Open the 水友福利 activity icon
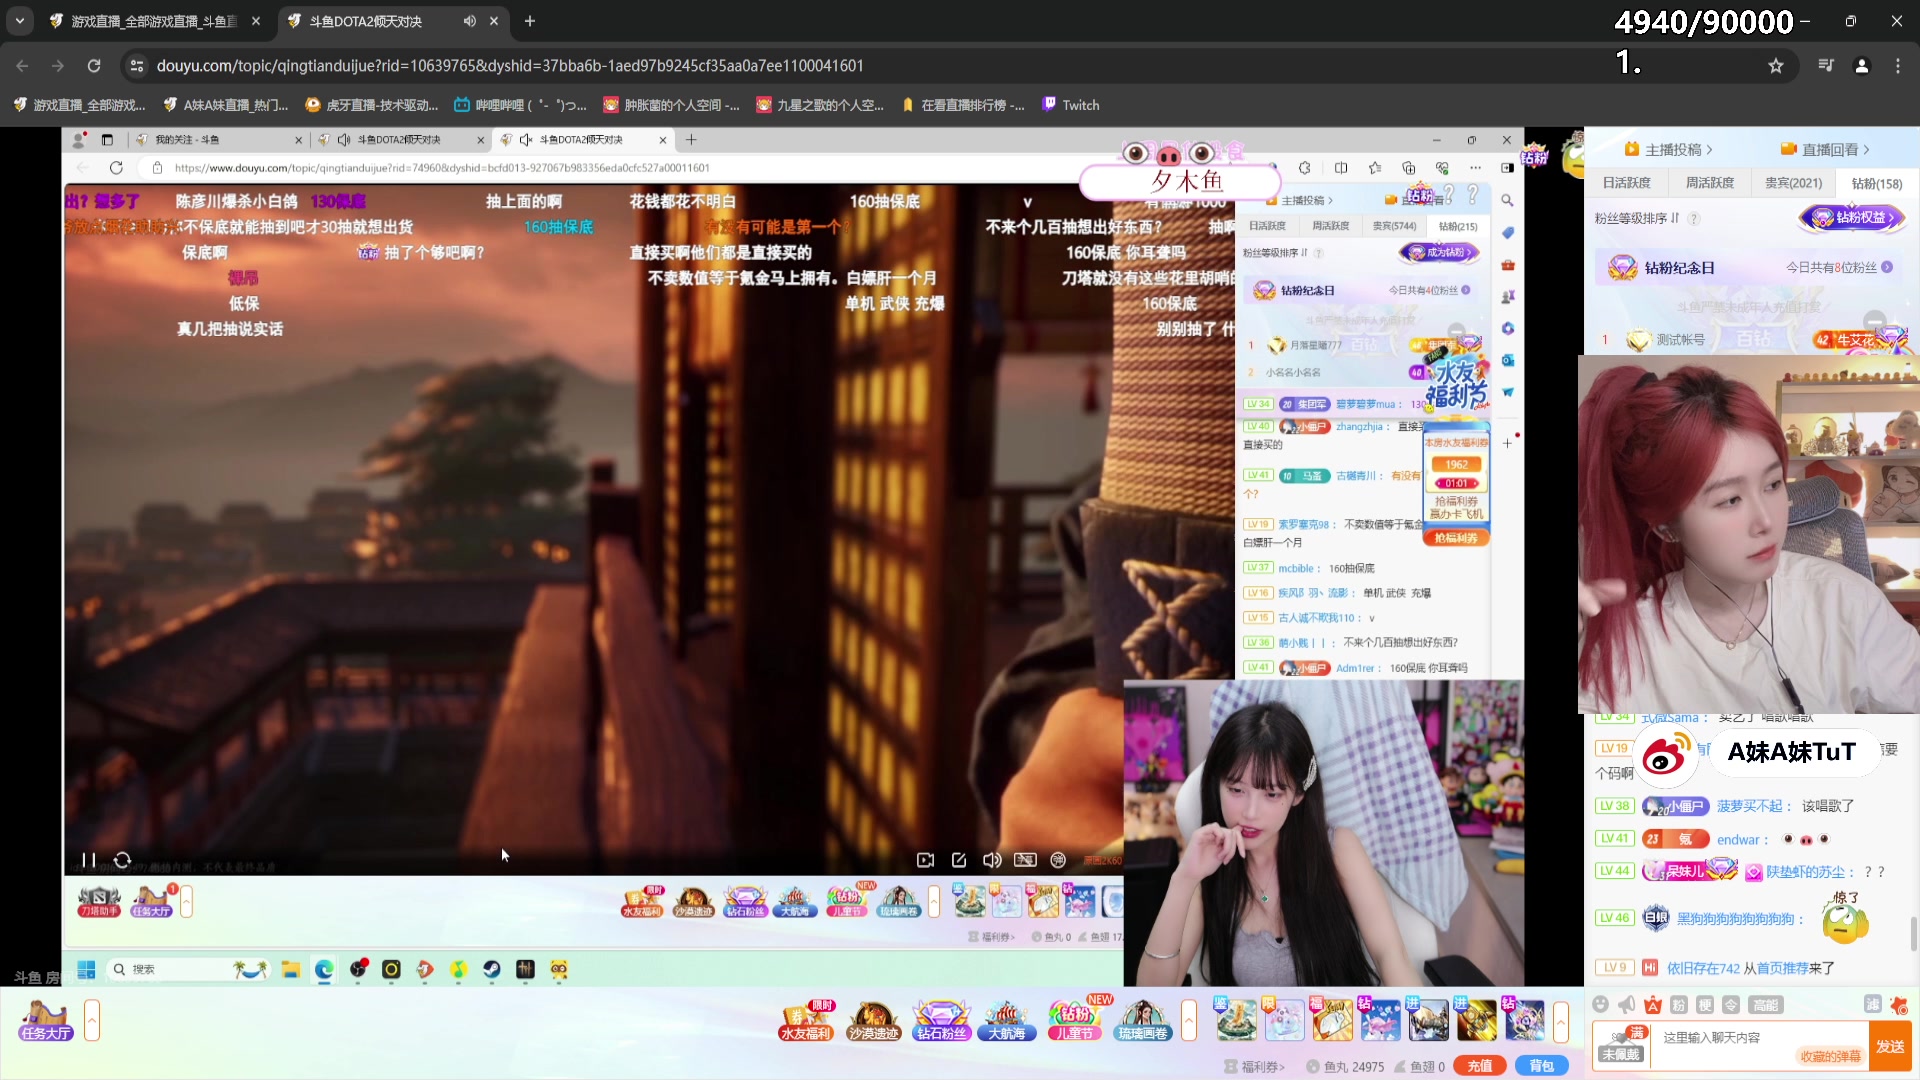Viewport: 1920px width, 1080px height. pos(807,1021)
